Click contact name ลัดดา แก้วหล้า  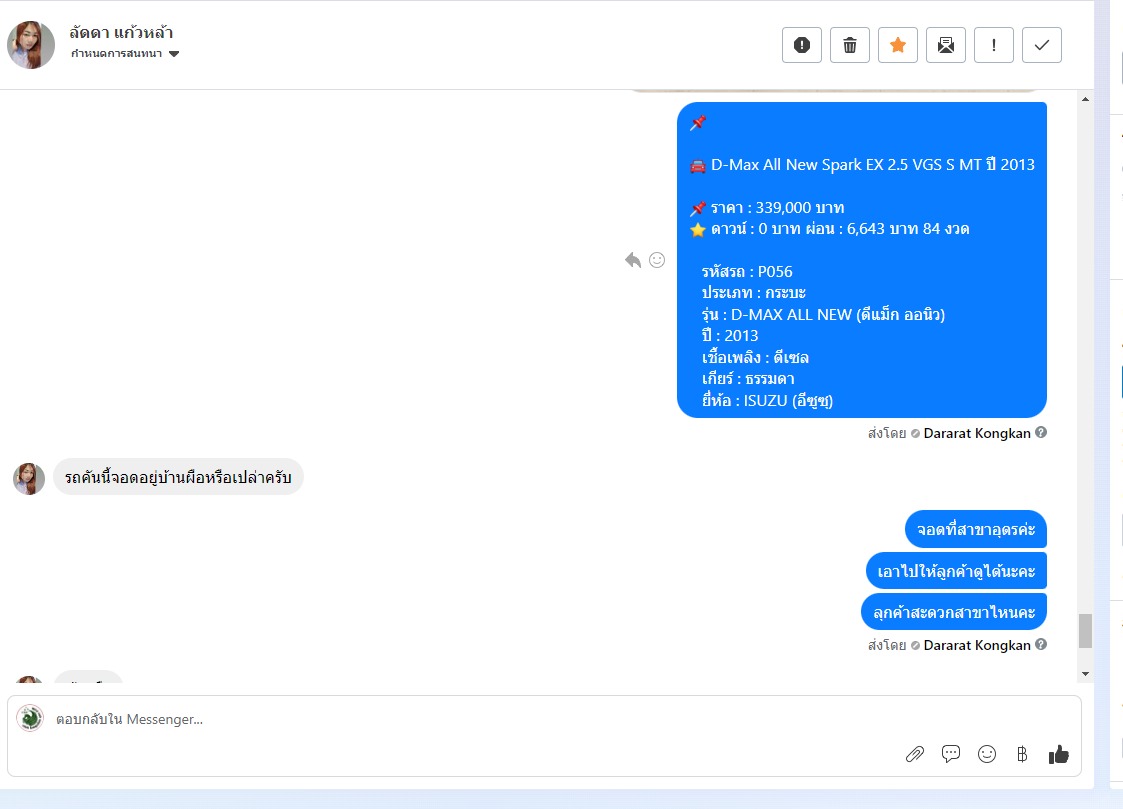pos(121,32)
